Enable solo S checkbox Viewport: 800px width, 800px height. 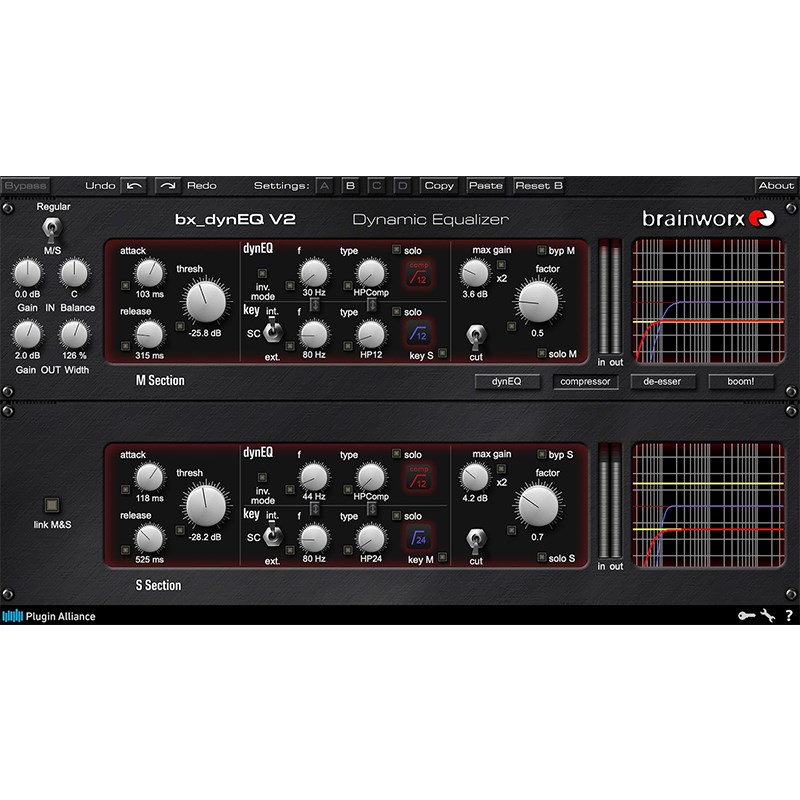point(543,558)
